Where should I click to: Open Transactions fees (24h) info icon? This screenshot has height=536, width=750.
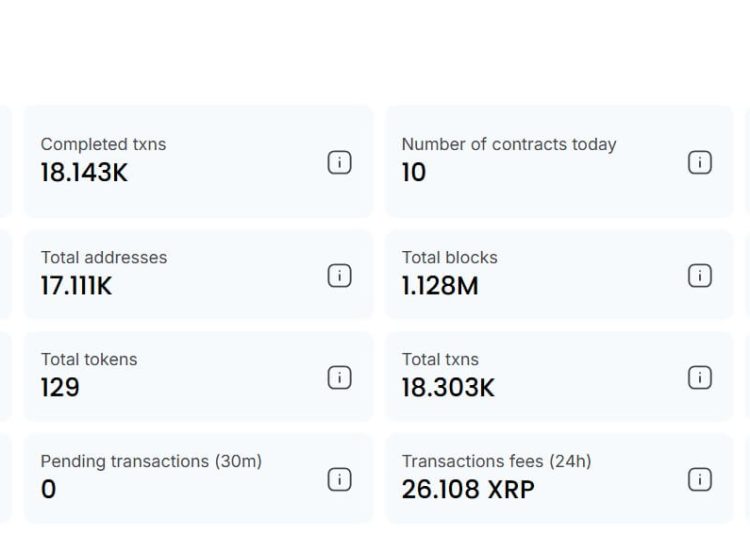[700, 480]
